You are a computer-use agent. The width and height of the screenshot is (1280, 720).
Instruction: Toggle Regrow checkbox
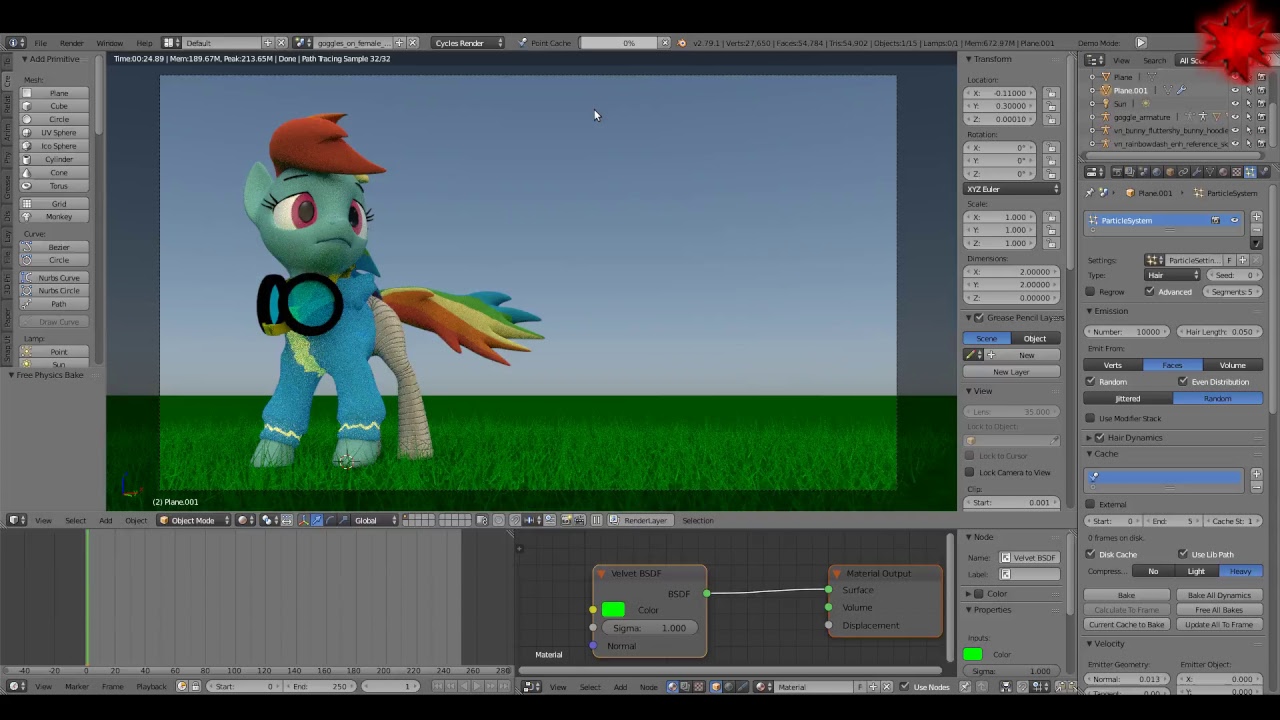[1090, 292]
